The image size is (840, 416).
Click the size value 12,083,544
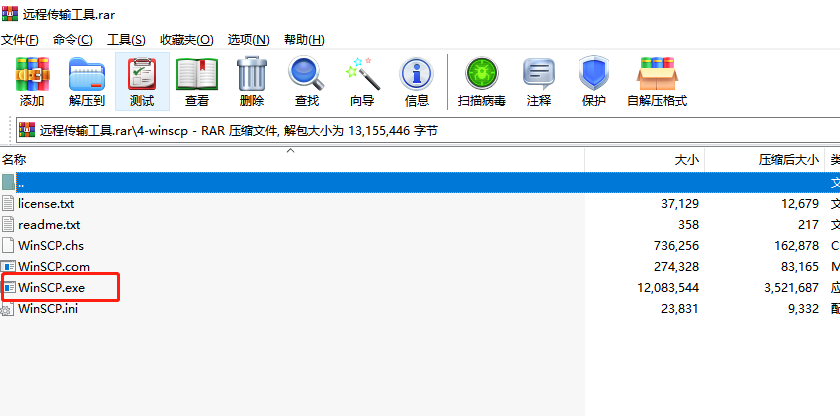pos(668,288)
